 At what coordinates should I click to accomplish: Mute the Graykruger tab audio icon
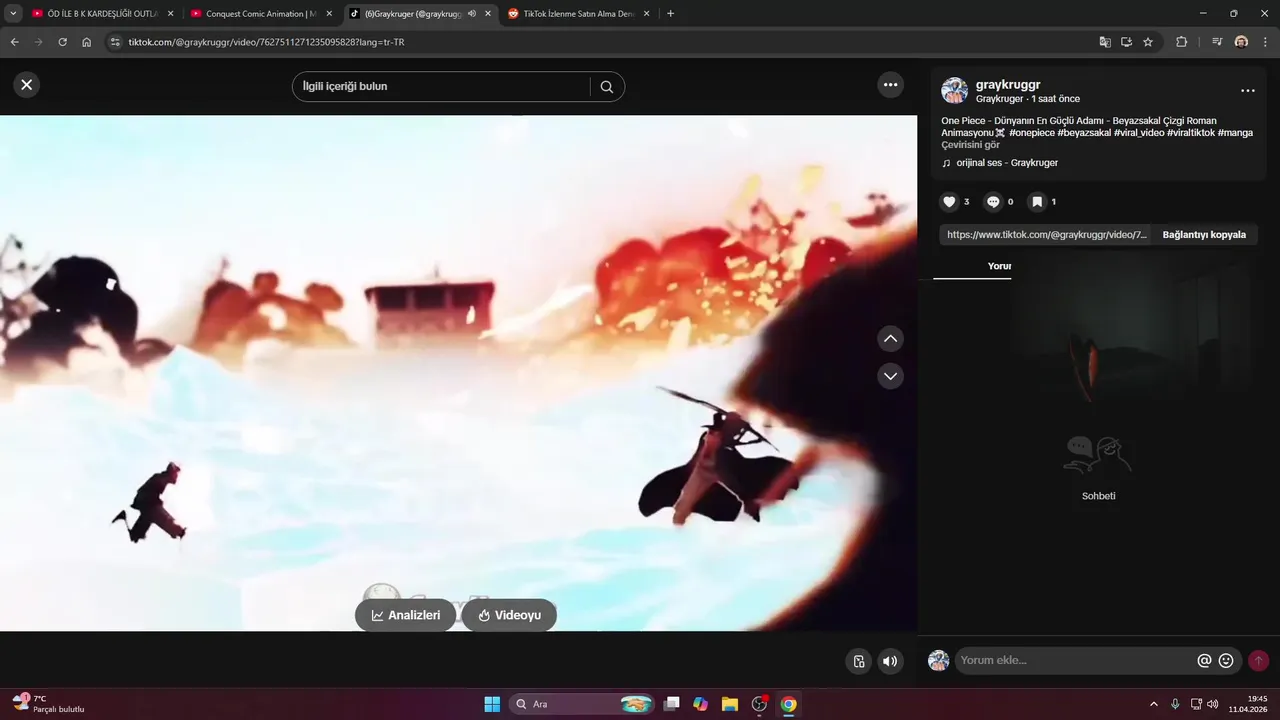(x=471, y=14)
